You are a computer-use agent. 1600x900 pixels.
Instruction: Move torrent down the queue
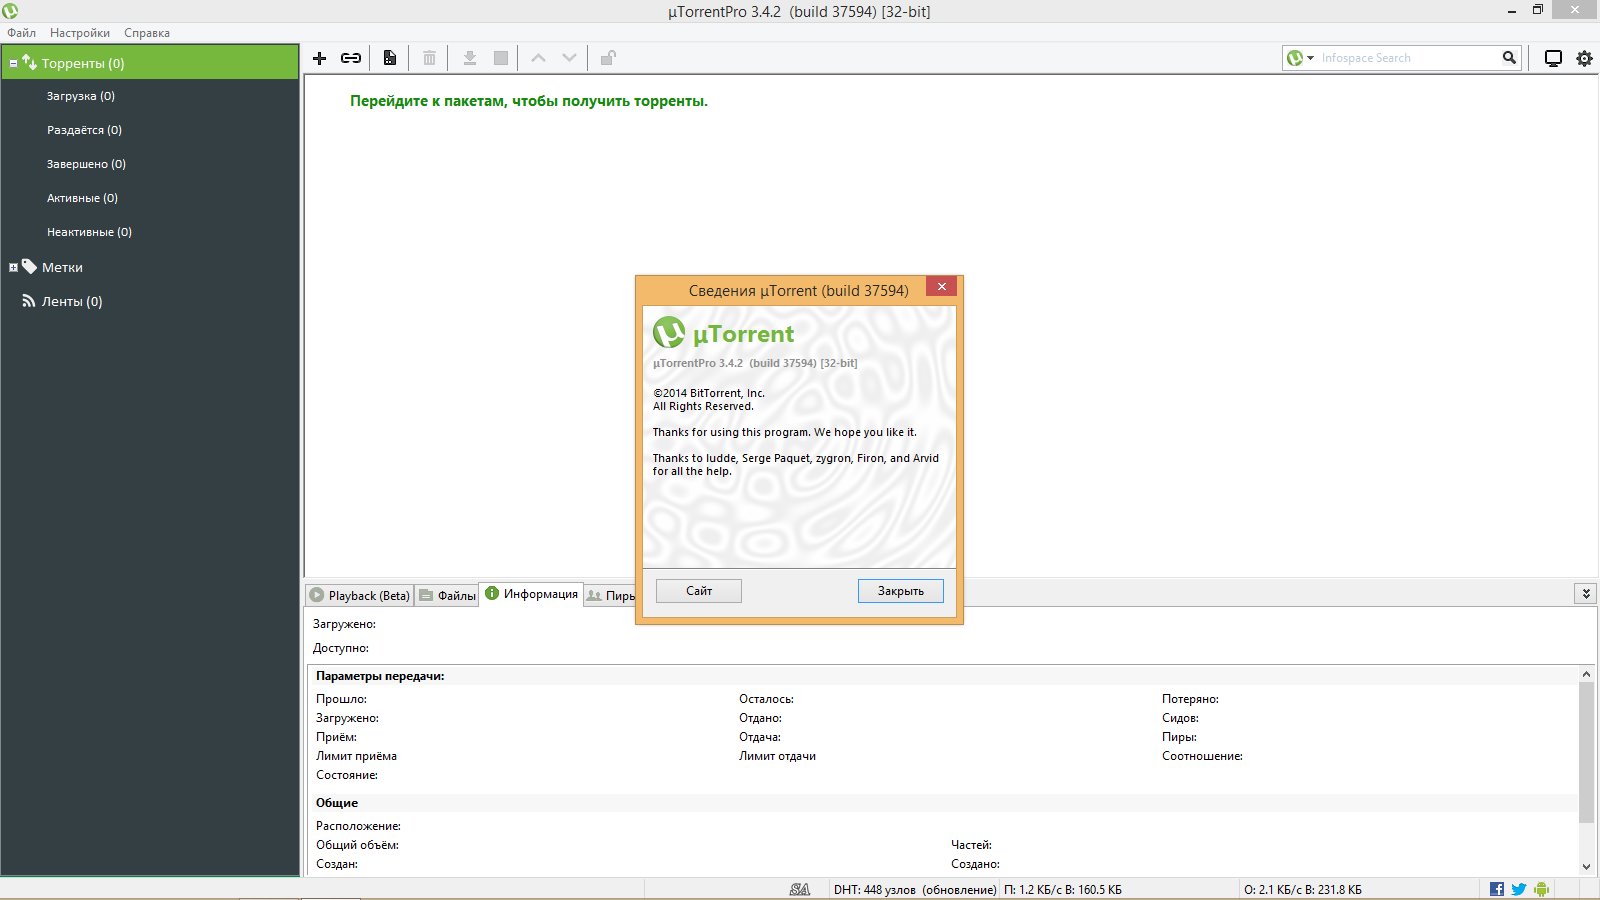coord(569,58)
